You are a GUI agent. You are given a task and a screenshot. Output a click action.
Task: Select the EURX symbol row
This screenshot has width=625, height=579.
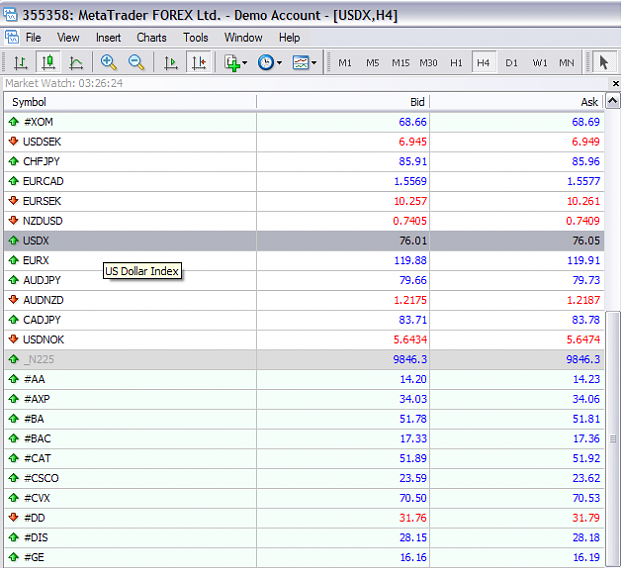(x=304, y=261)
